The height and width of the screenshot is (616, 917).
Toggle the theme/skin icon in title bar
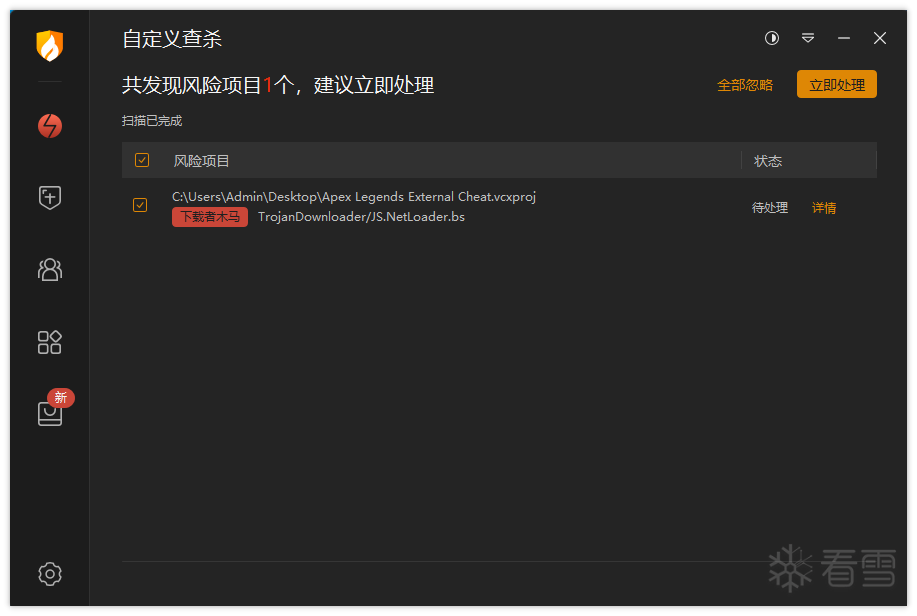(772, 38)
